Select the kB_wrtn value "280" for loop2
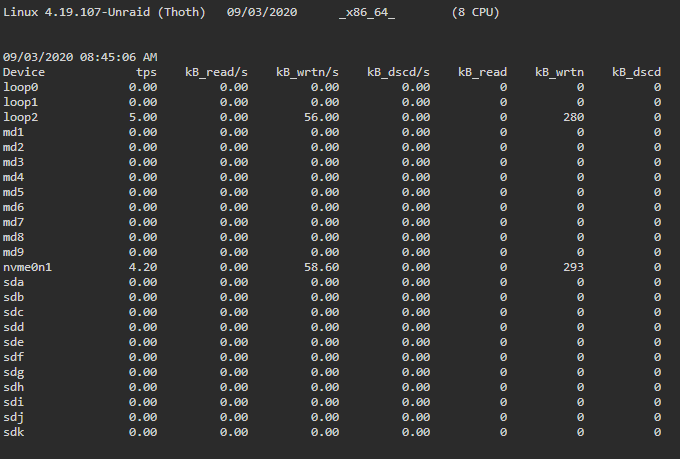This screenshot has width=680, height=459. click(x=574, y=117)
